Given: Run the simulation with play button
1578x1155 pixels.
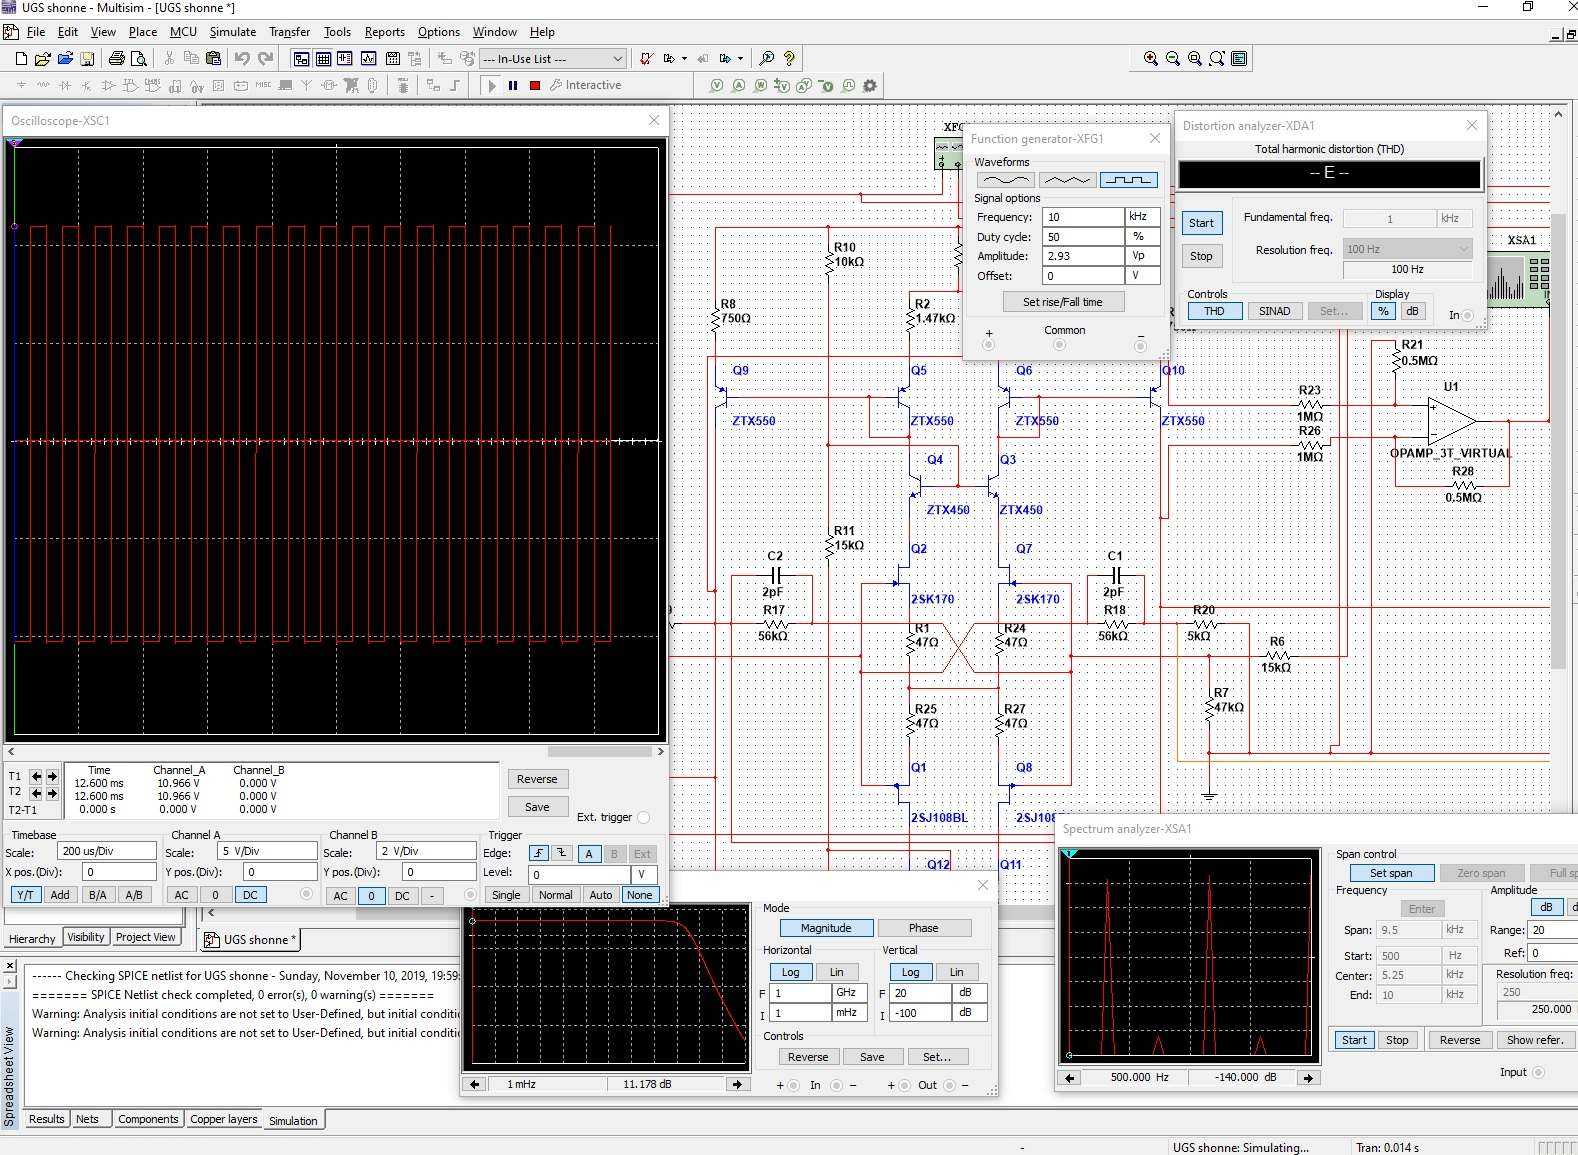Looking at the screenshot, I should click(x=491, y=86).
